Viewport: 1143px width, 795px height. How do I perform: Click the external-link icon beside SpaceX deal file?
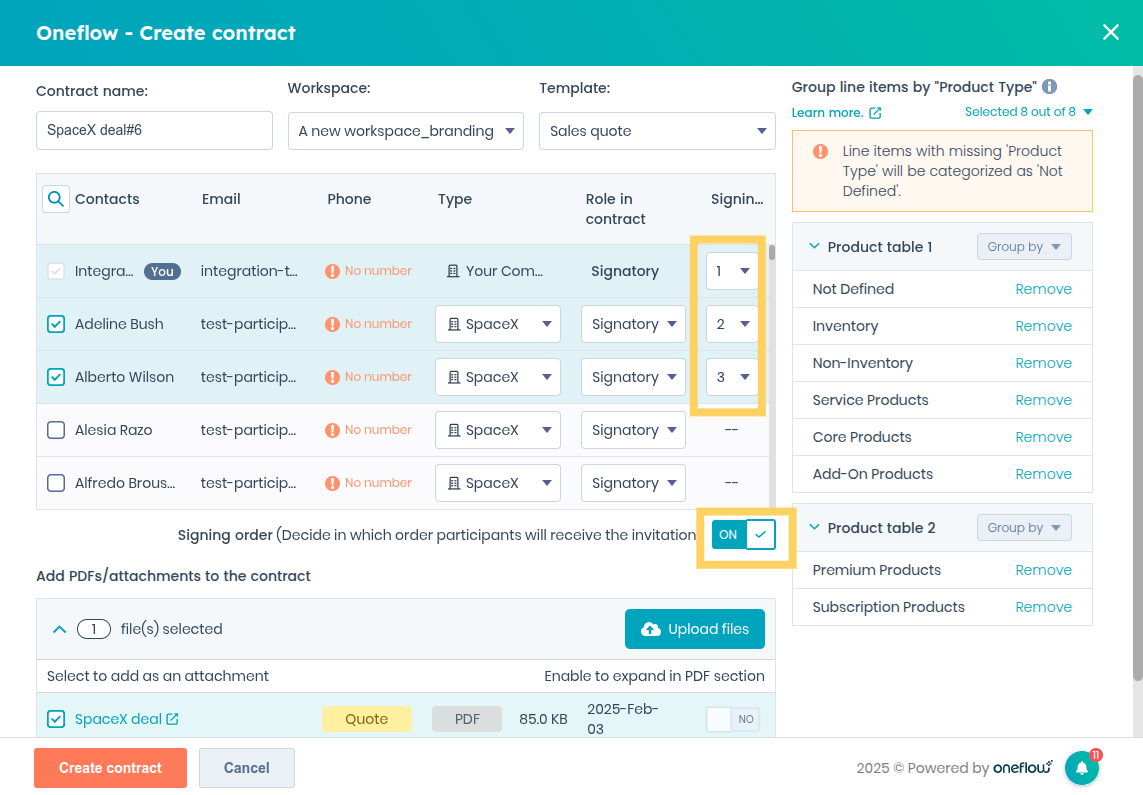172,719
